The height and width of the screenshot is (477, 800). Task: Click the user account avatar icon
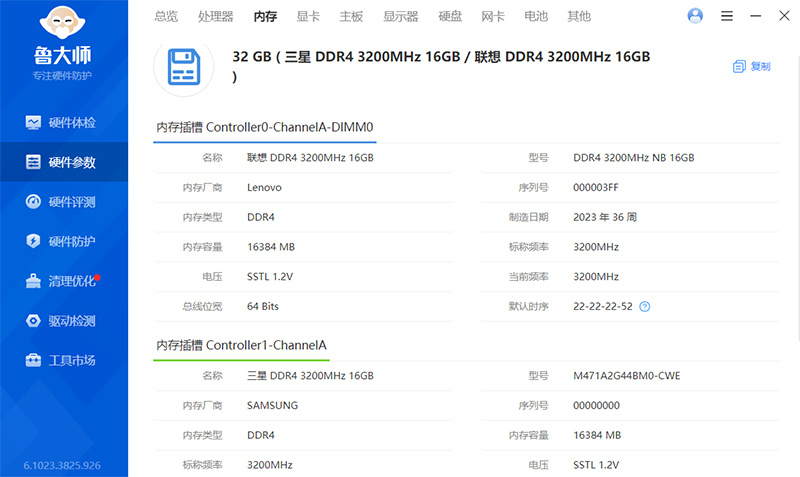point(696,16)
